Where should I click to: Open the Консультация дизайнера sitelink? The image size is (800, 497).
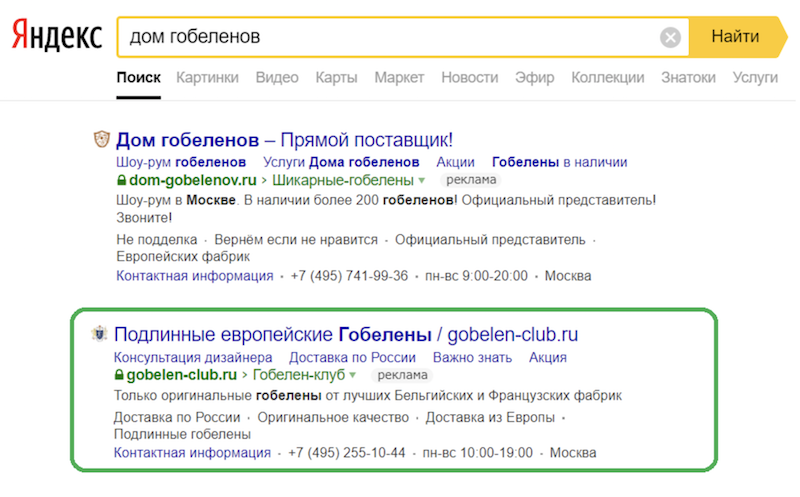point(193,358)
